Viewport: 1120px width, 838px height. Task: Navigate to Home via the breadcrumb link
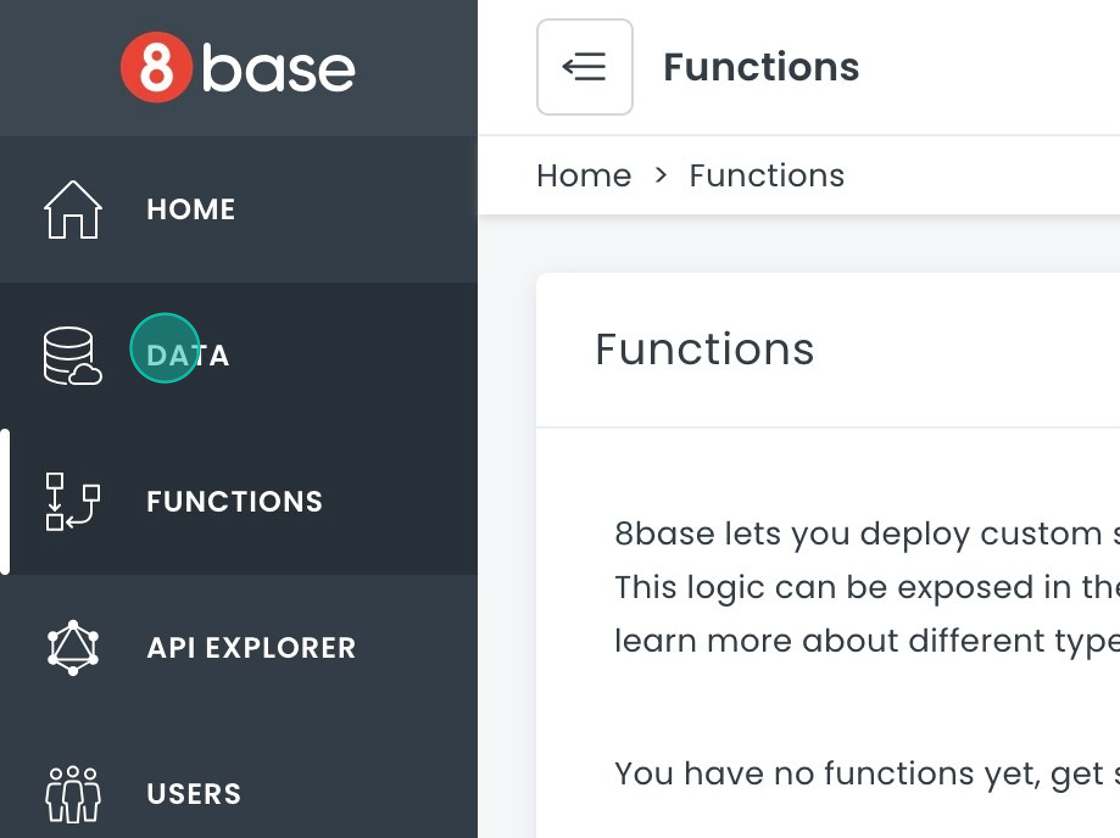click(584, 176)
